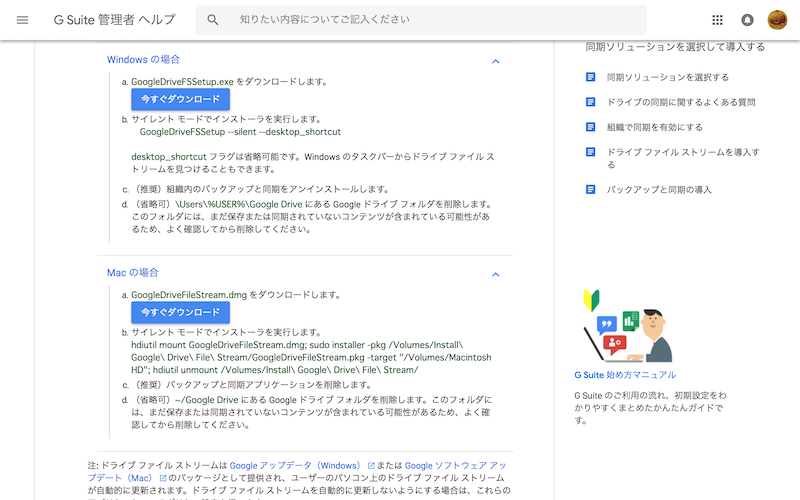Focus the help search input field
800x500 pixels.
click(421, 20)
